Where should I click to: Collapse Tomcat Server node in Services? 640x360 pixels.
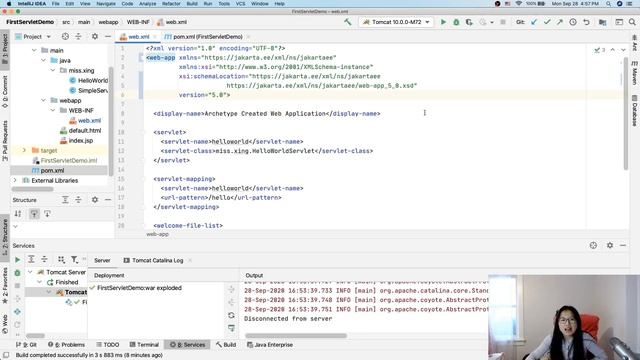coord(30,272)
